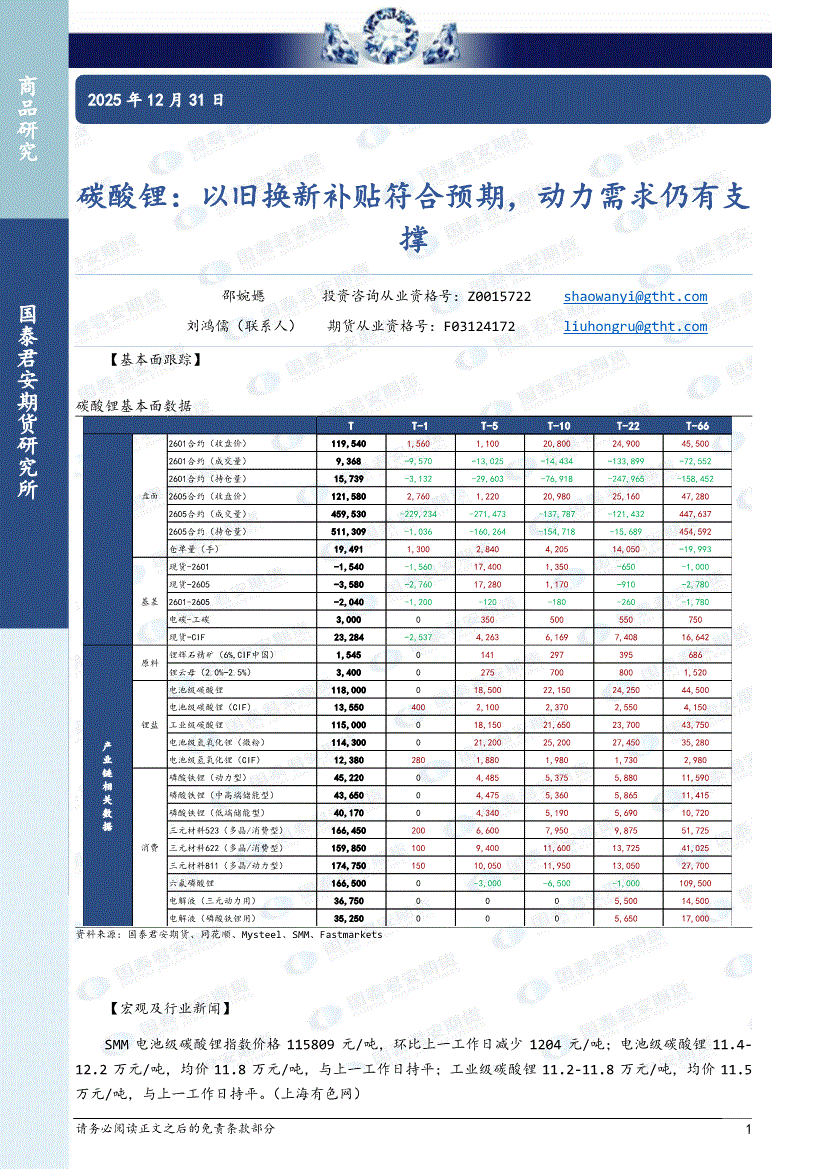Screen dimensions: 826x1169
Task: Select the T-22 column header
Action: coord(628,426)
